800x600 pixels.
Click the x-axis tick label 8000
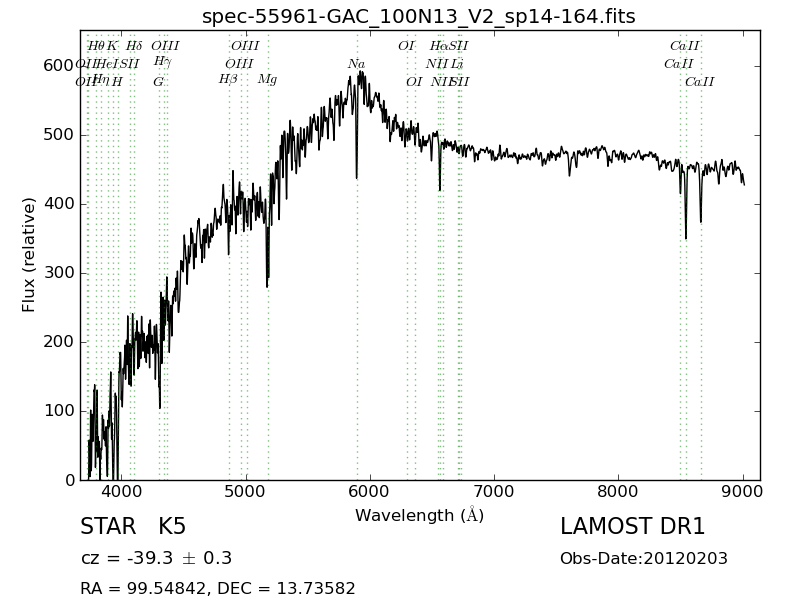pos(618,492)
